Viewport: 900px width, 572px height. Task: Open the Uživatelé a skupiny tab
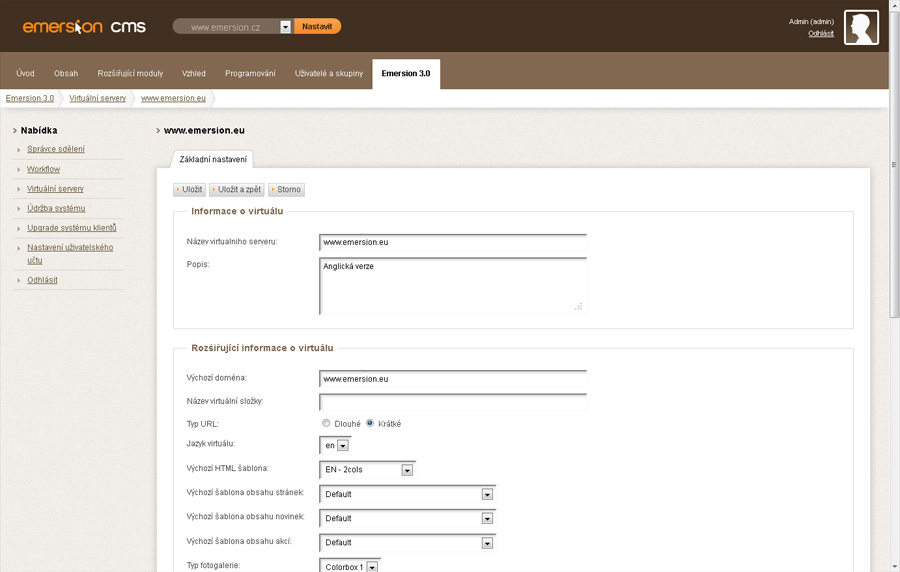(329, 73)
